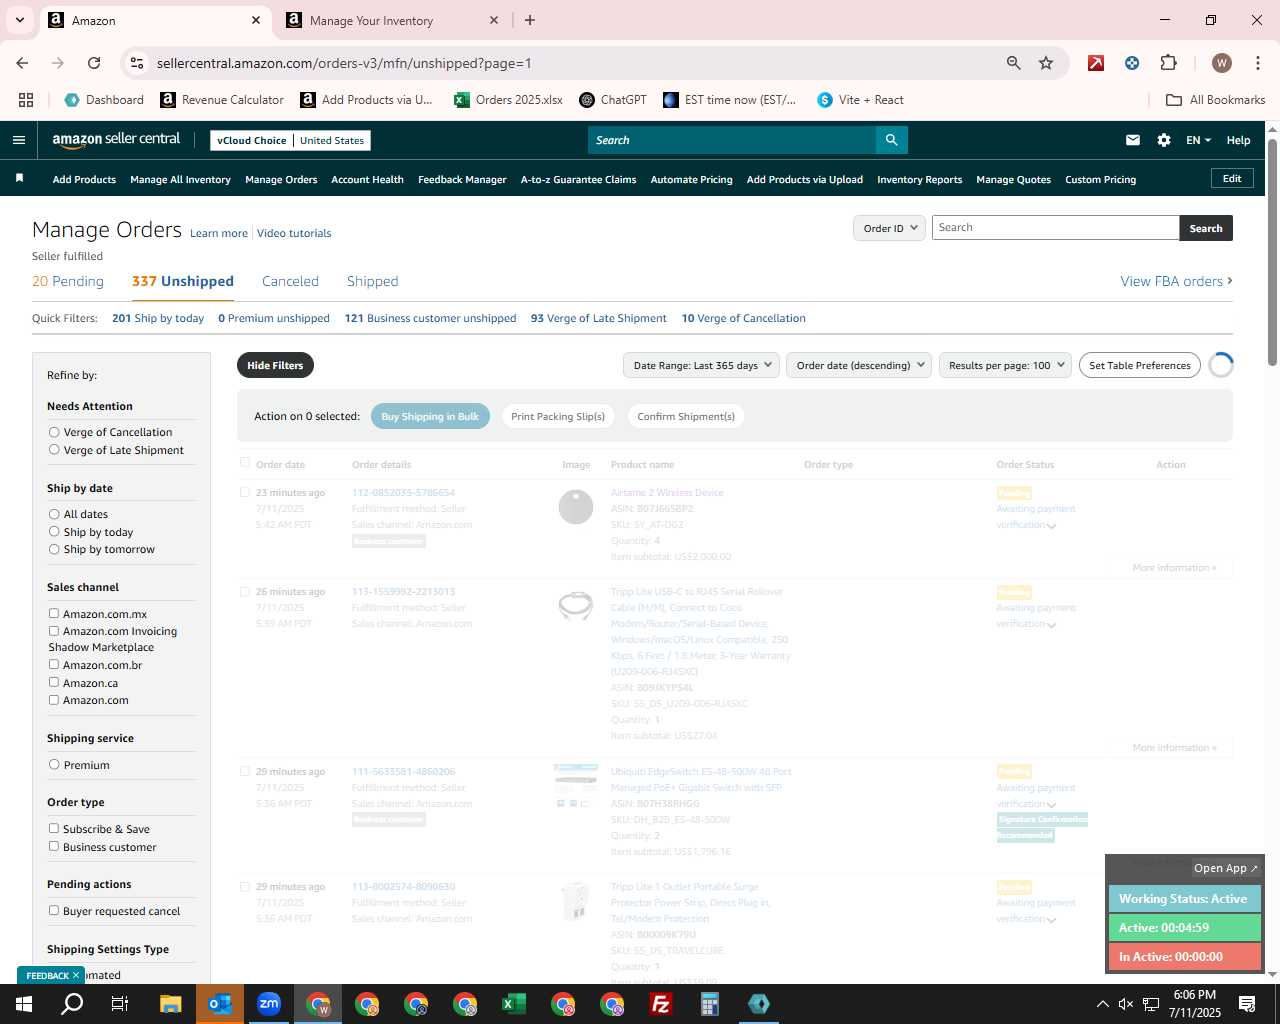Open Vite + React bookmark
The height and width of the screenshot is (1024, 1280).
click(860, 100)
